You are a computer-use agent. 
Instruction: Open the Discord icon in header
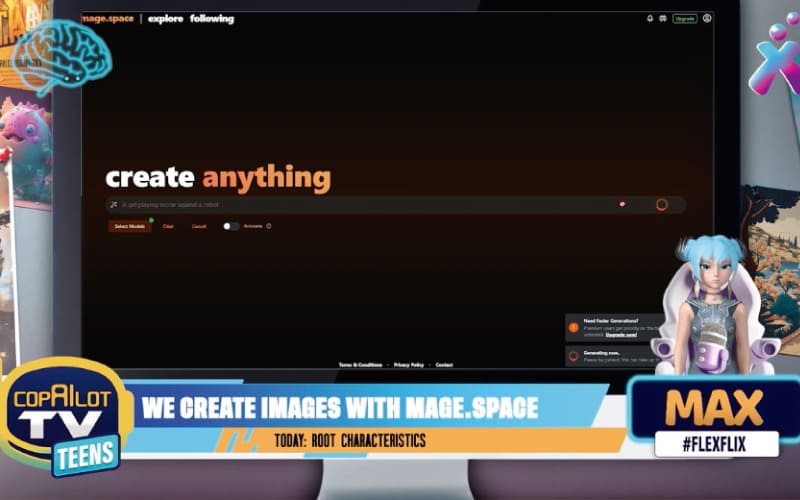pyautogui.click(x=662, y=18)
